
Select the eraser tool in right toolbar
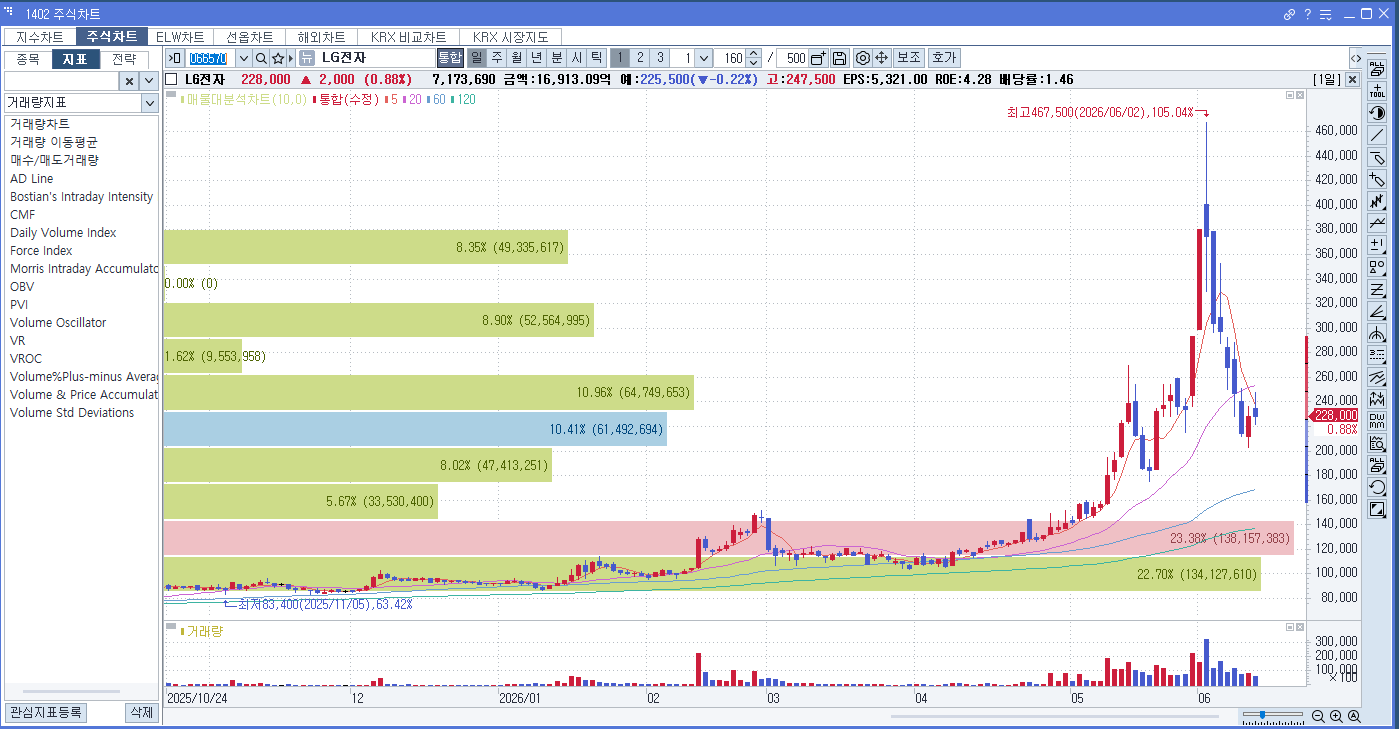[1377, 158]
